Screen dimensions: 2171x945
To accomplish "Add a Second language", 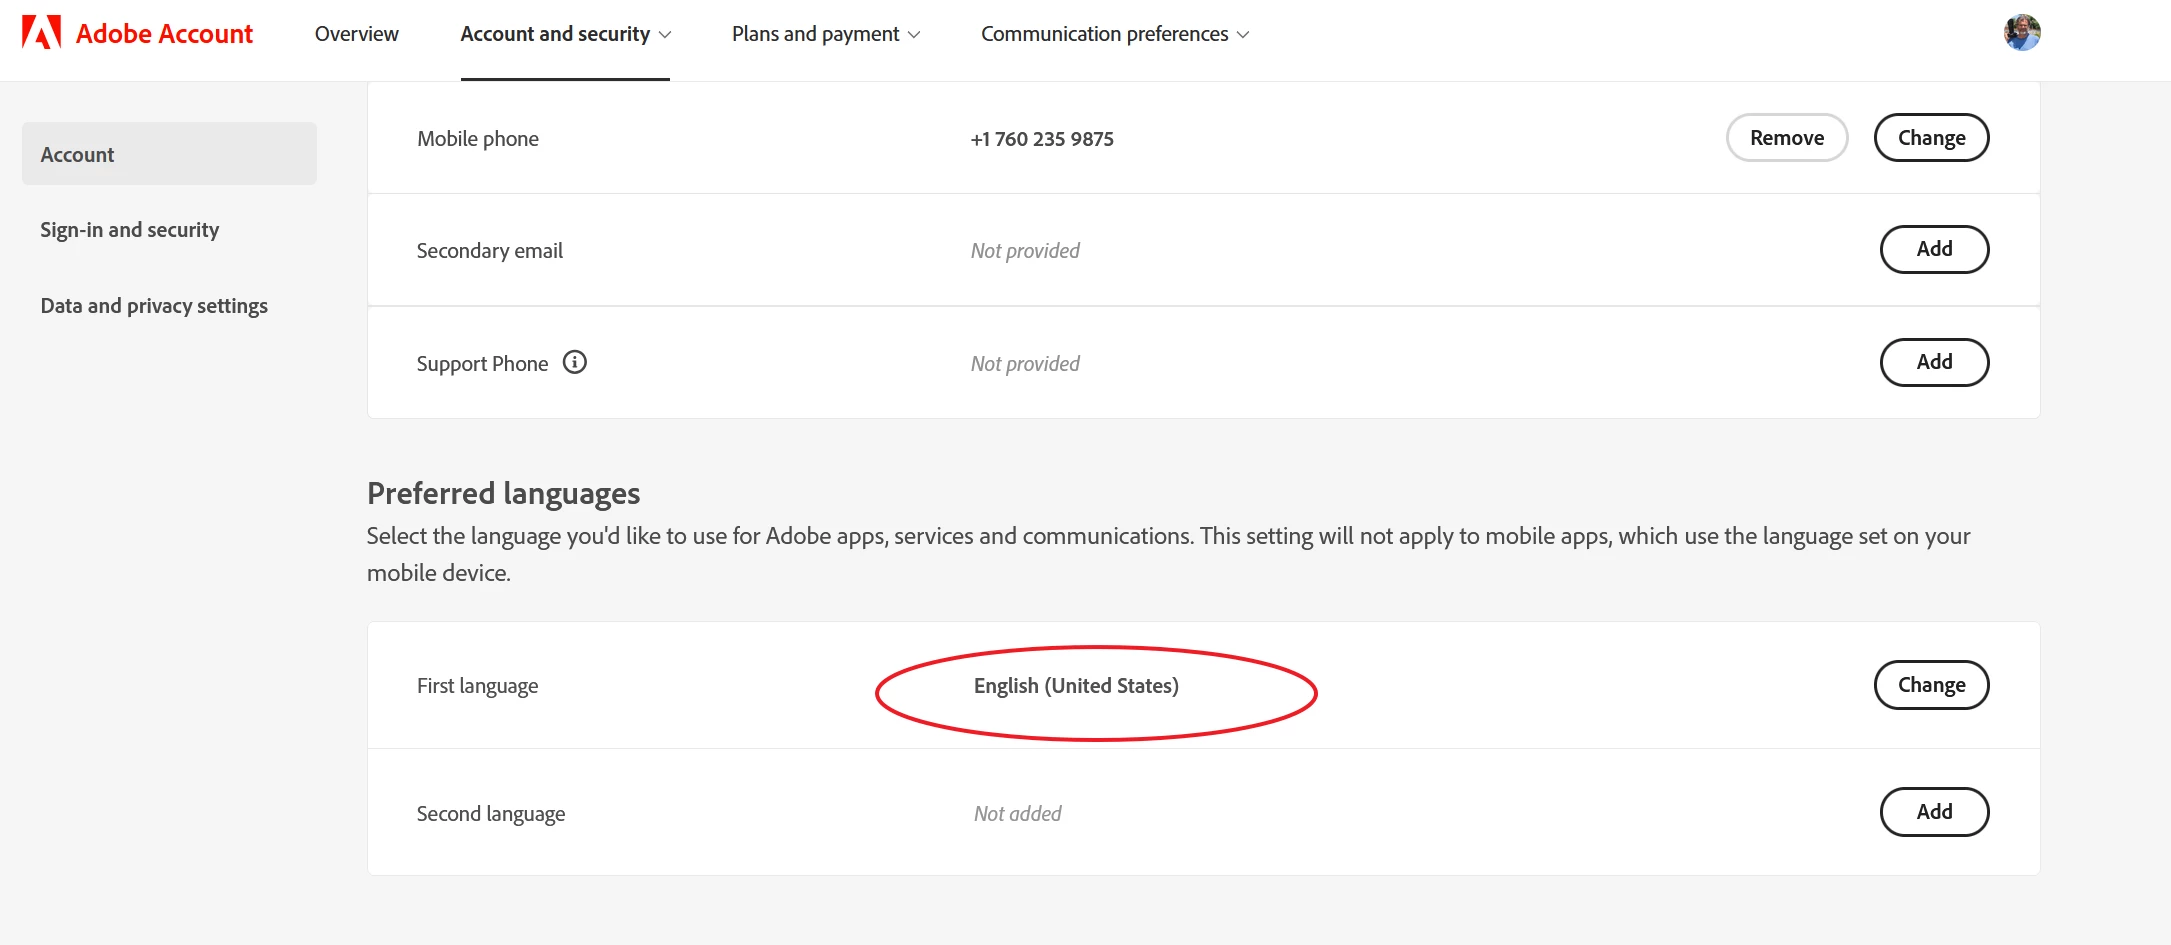I will pos(1935,812).
